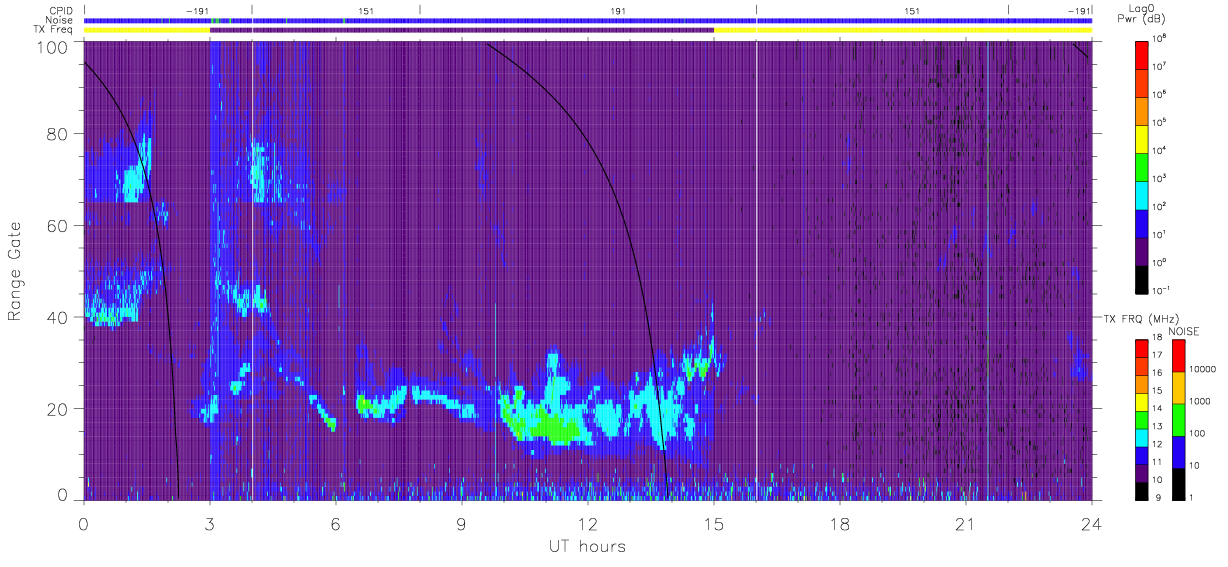Click the 'UT hours' x-axis title
This screenshot has height=567, width=1228.
click(x=586, y=546)
